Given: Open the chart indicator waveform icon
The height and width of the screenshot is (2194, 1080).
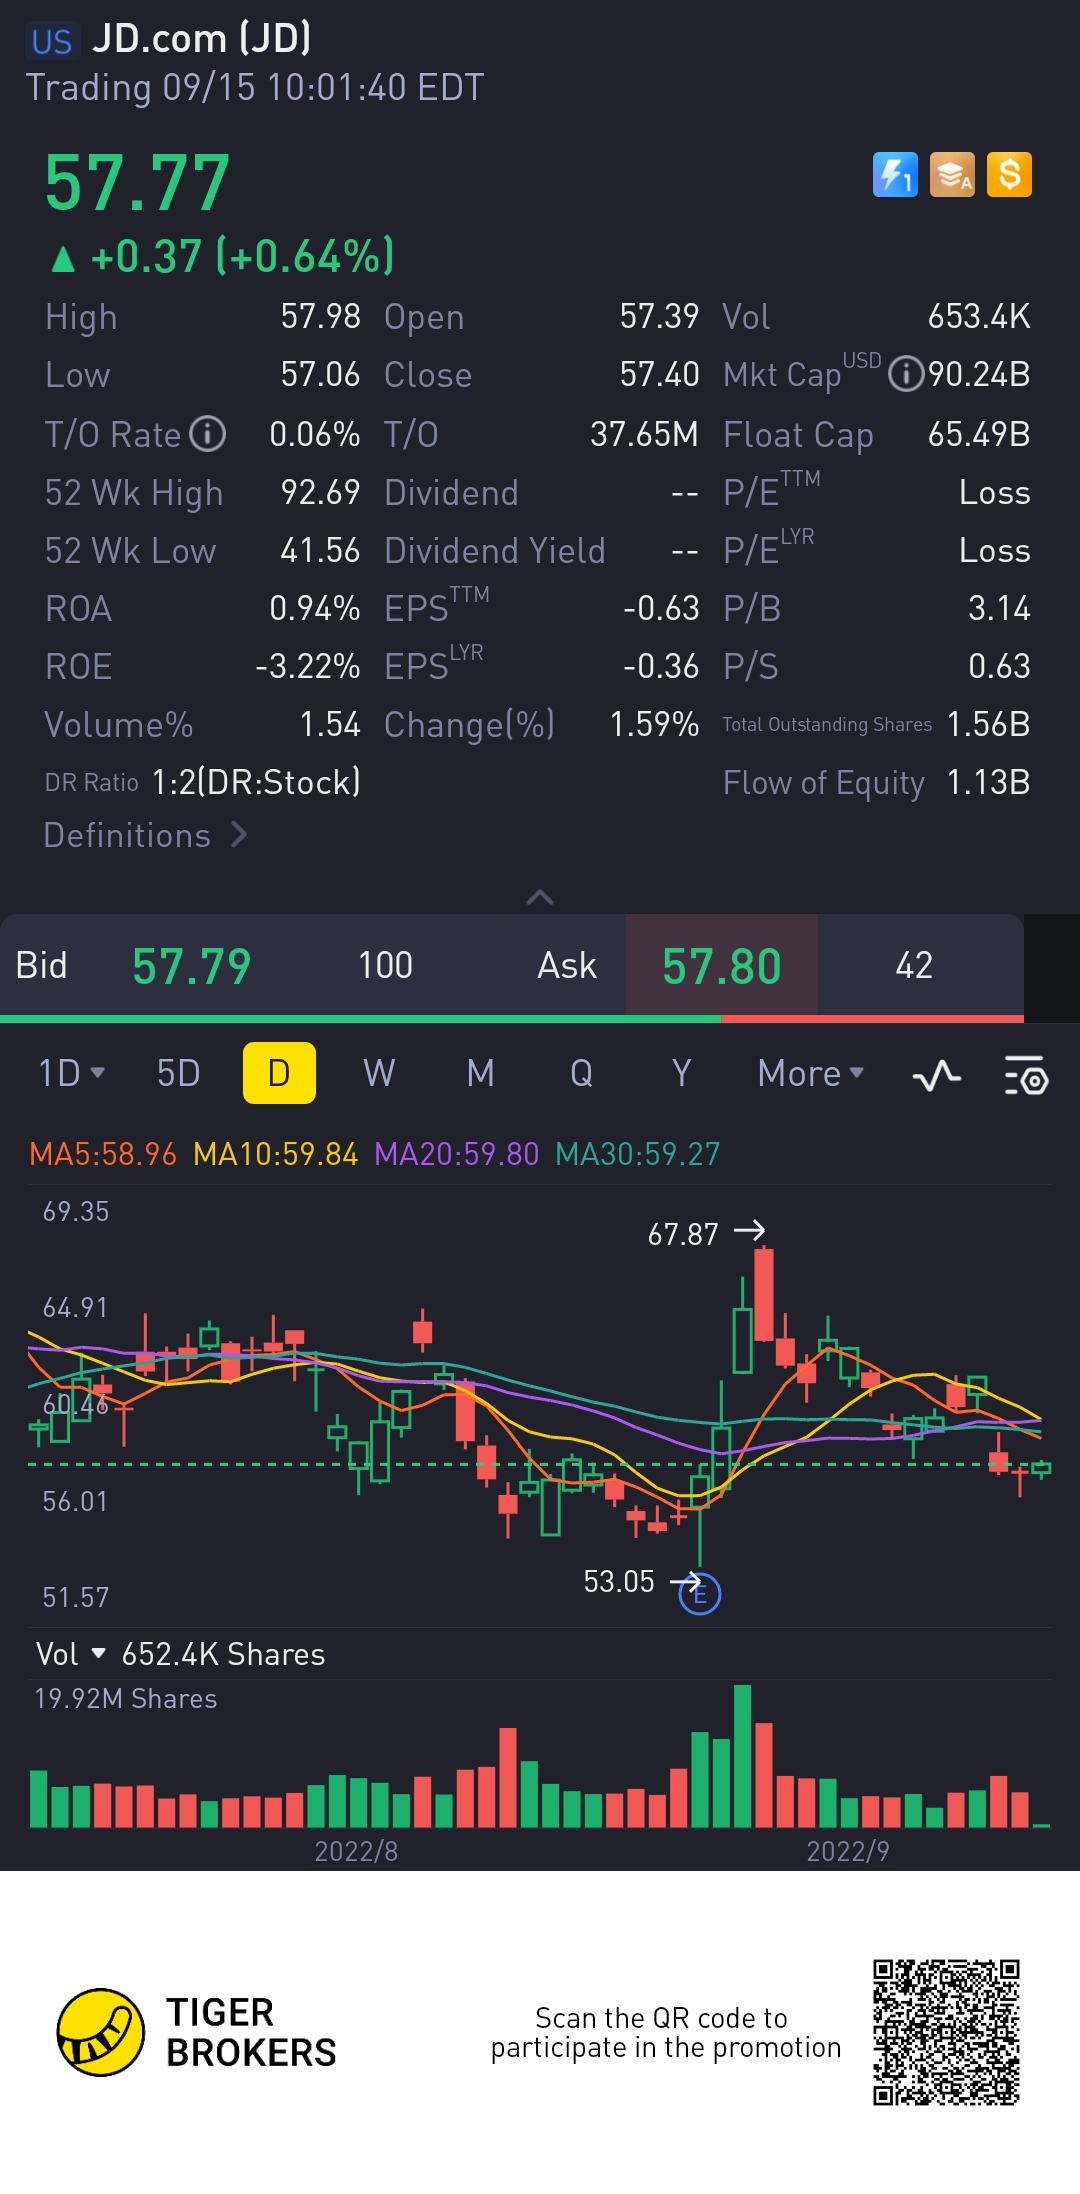Looking at the screenshot, I should 937,1075.
